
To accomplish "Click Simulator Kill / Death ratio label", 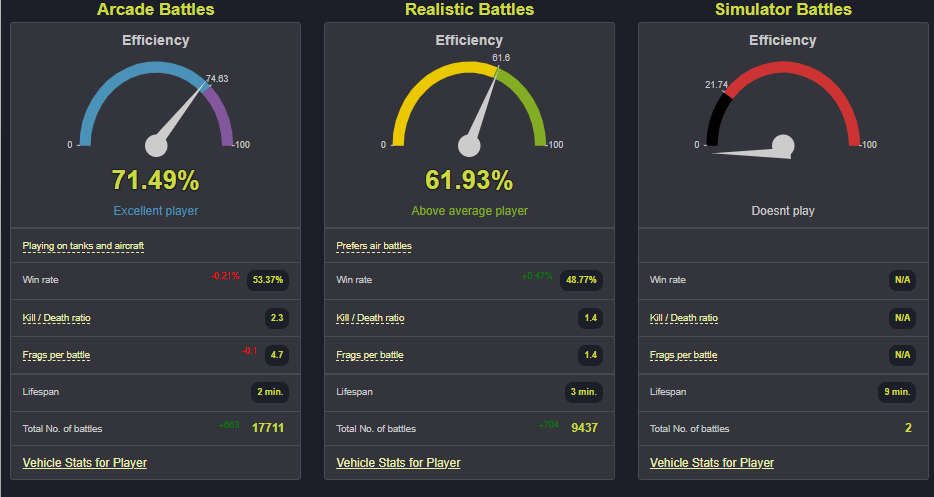I will (684, 318).
